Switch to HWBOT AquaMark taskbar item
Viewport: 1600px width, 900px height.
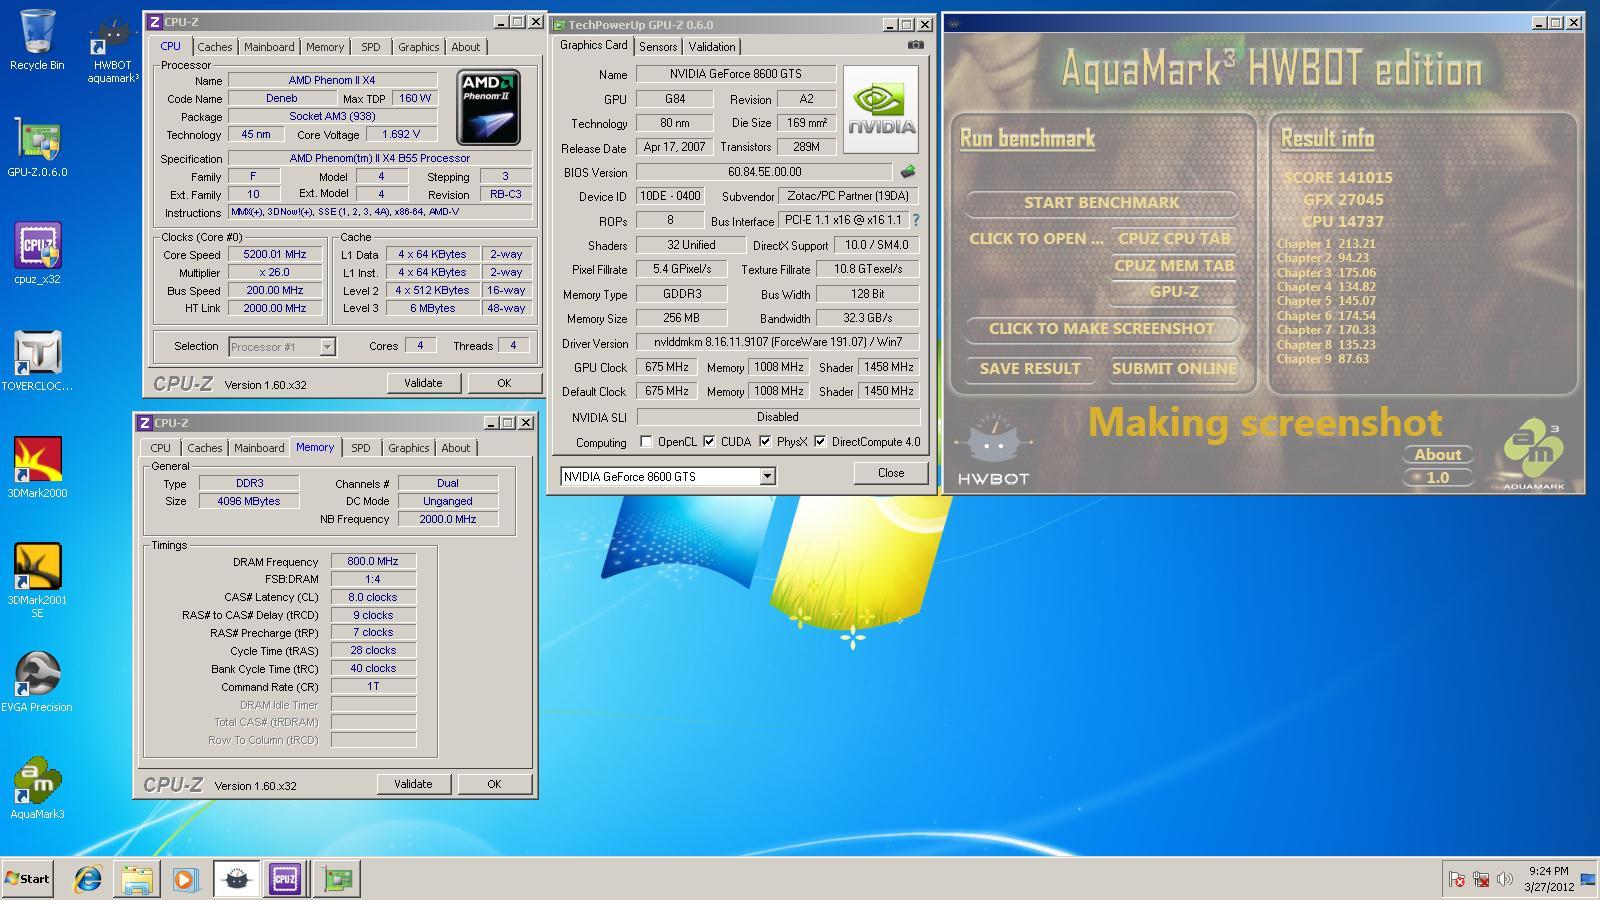[x=236, y=879]
